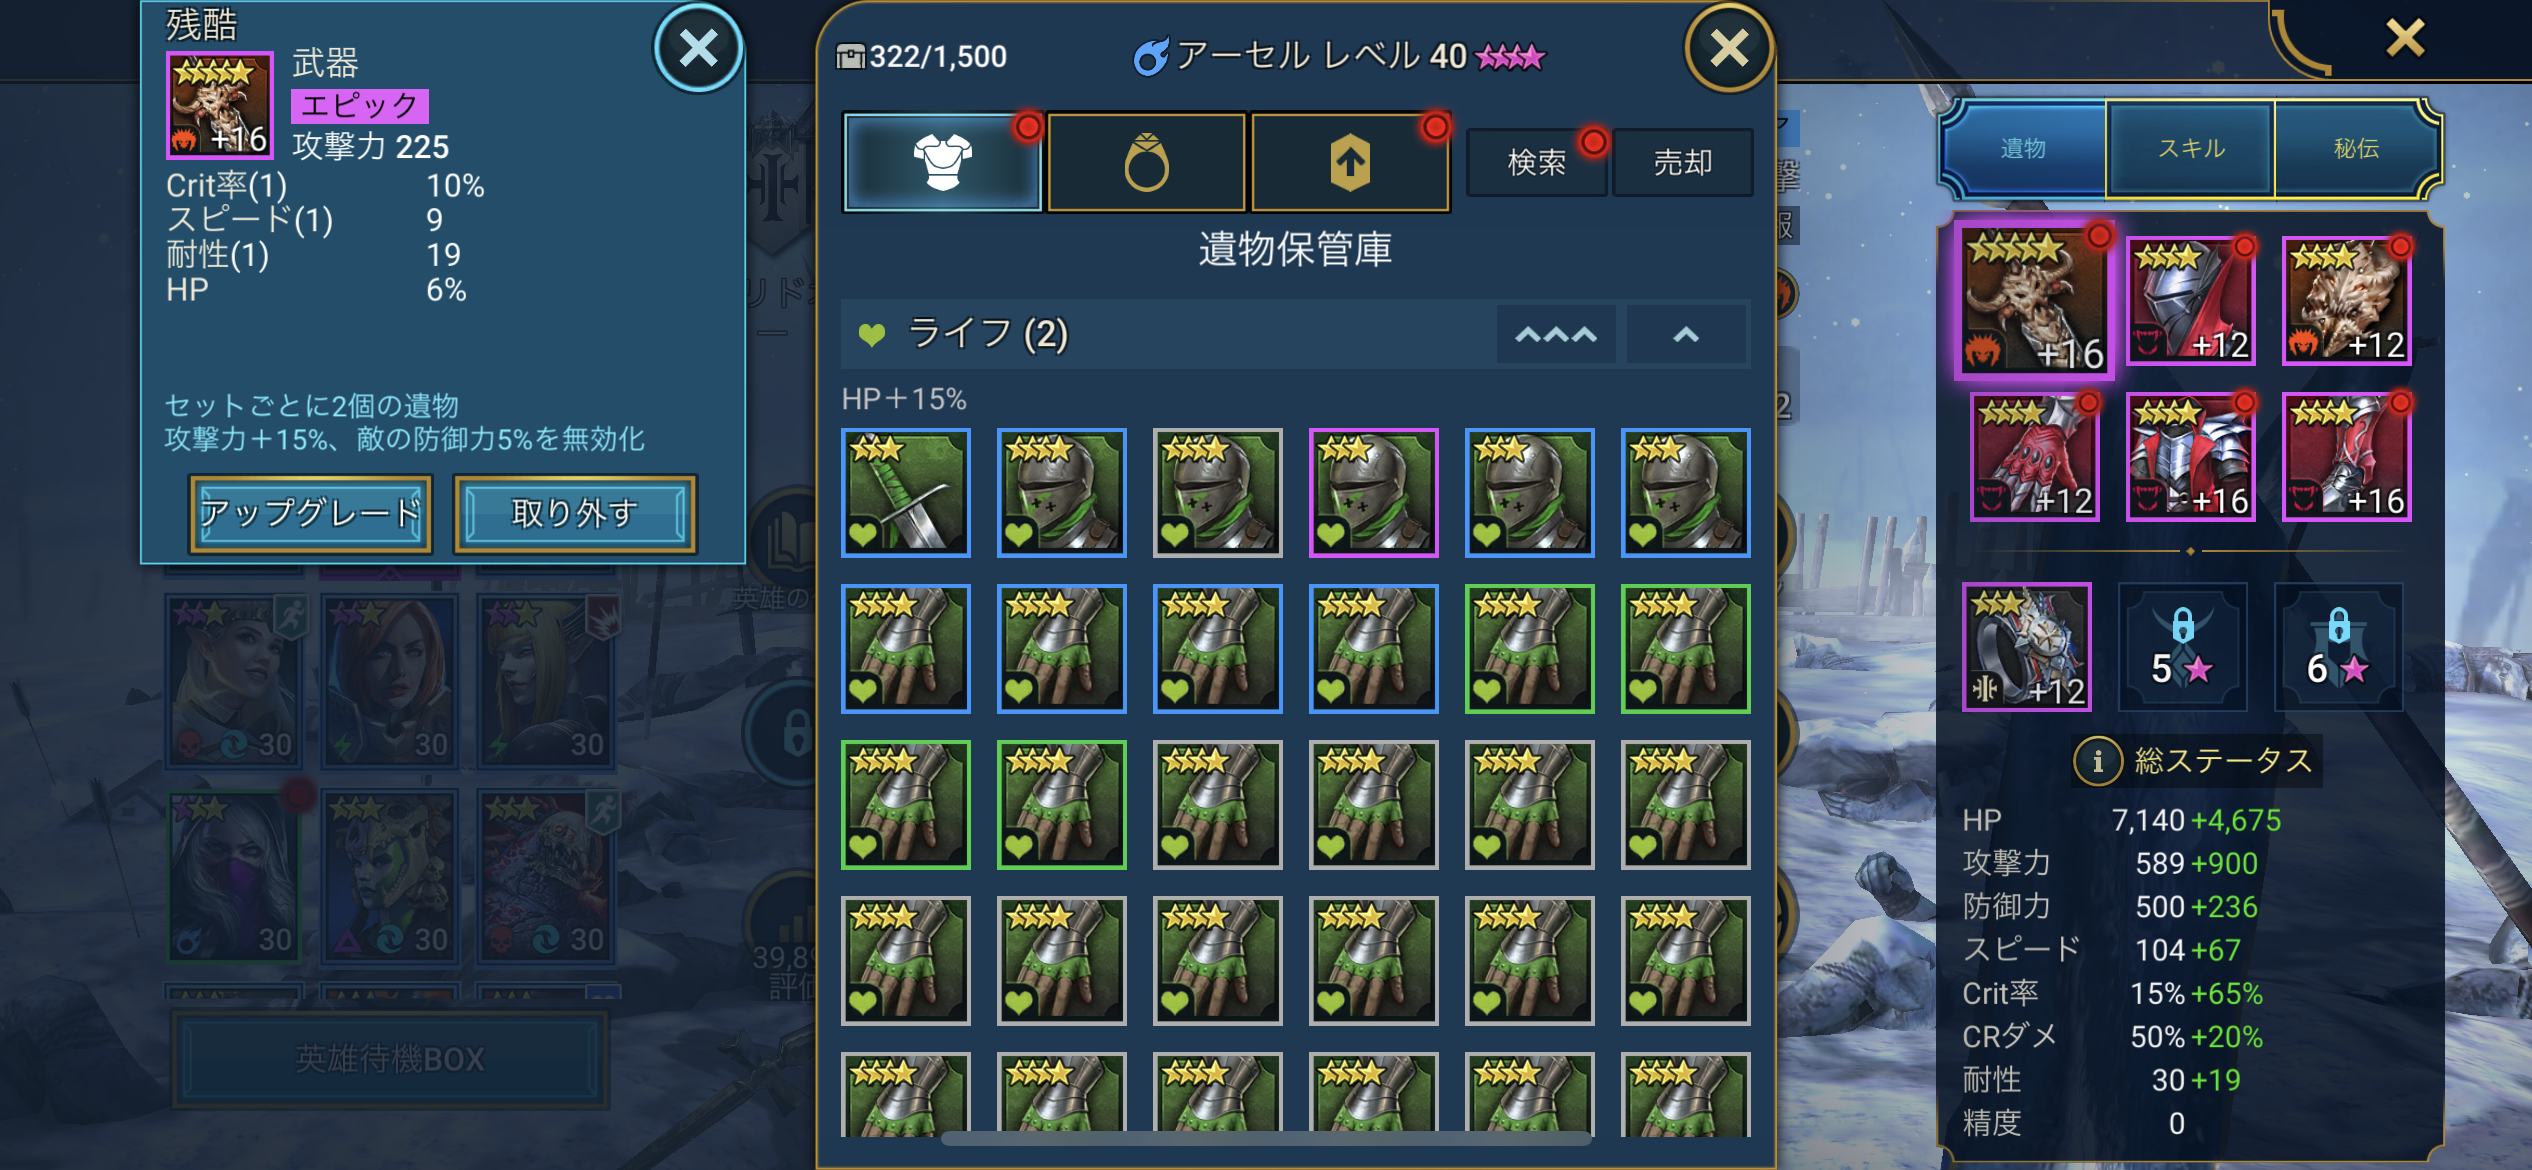Click the 取り外す button
Screen dimensions: 2532x1170
coord(575,513)
